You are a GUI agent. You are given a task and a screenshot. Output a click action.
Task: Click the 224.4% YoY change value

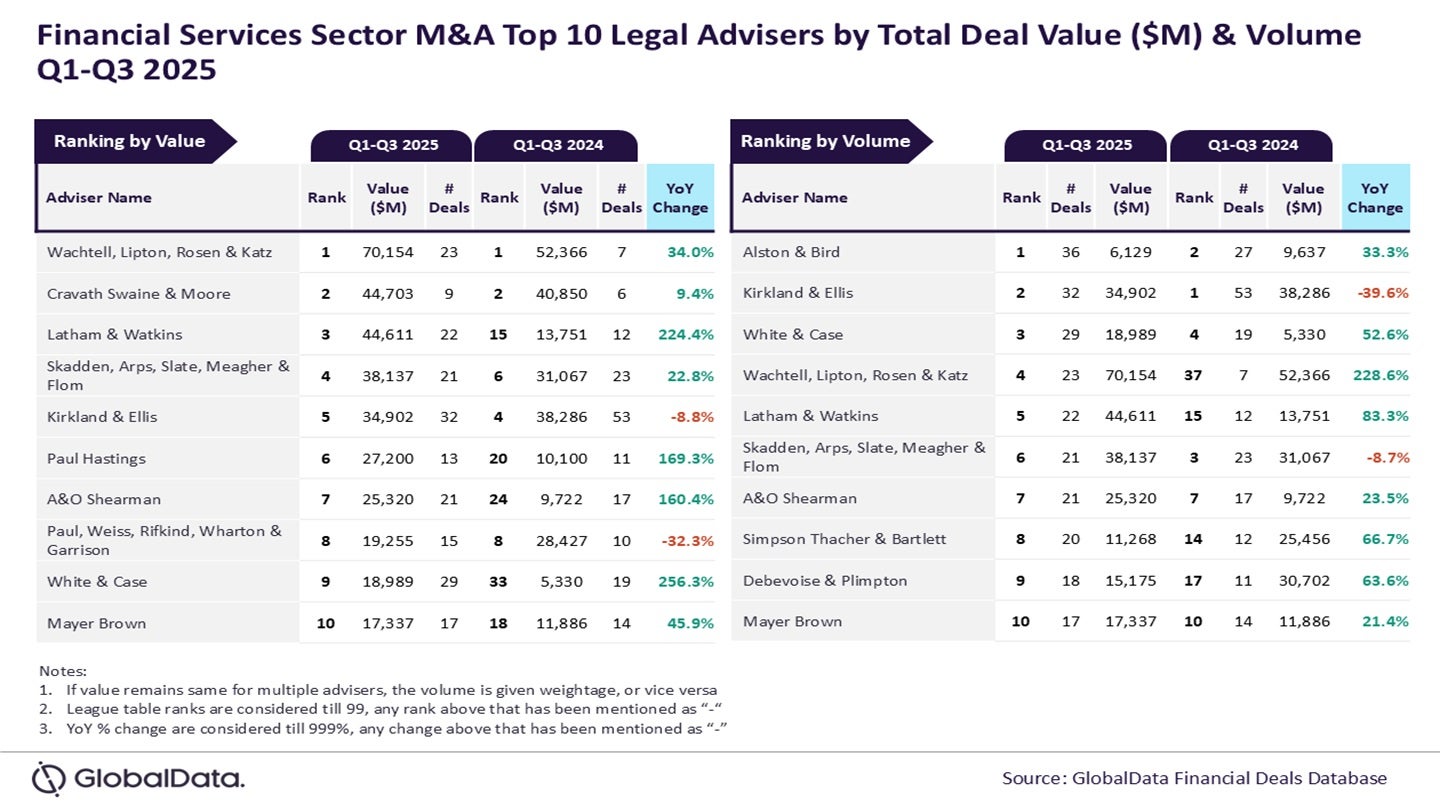point(685,334)
